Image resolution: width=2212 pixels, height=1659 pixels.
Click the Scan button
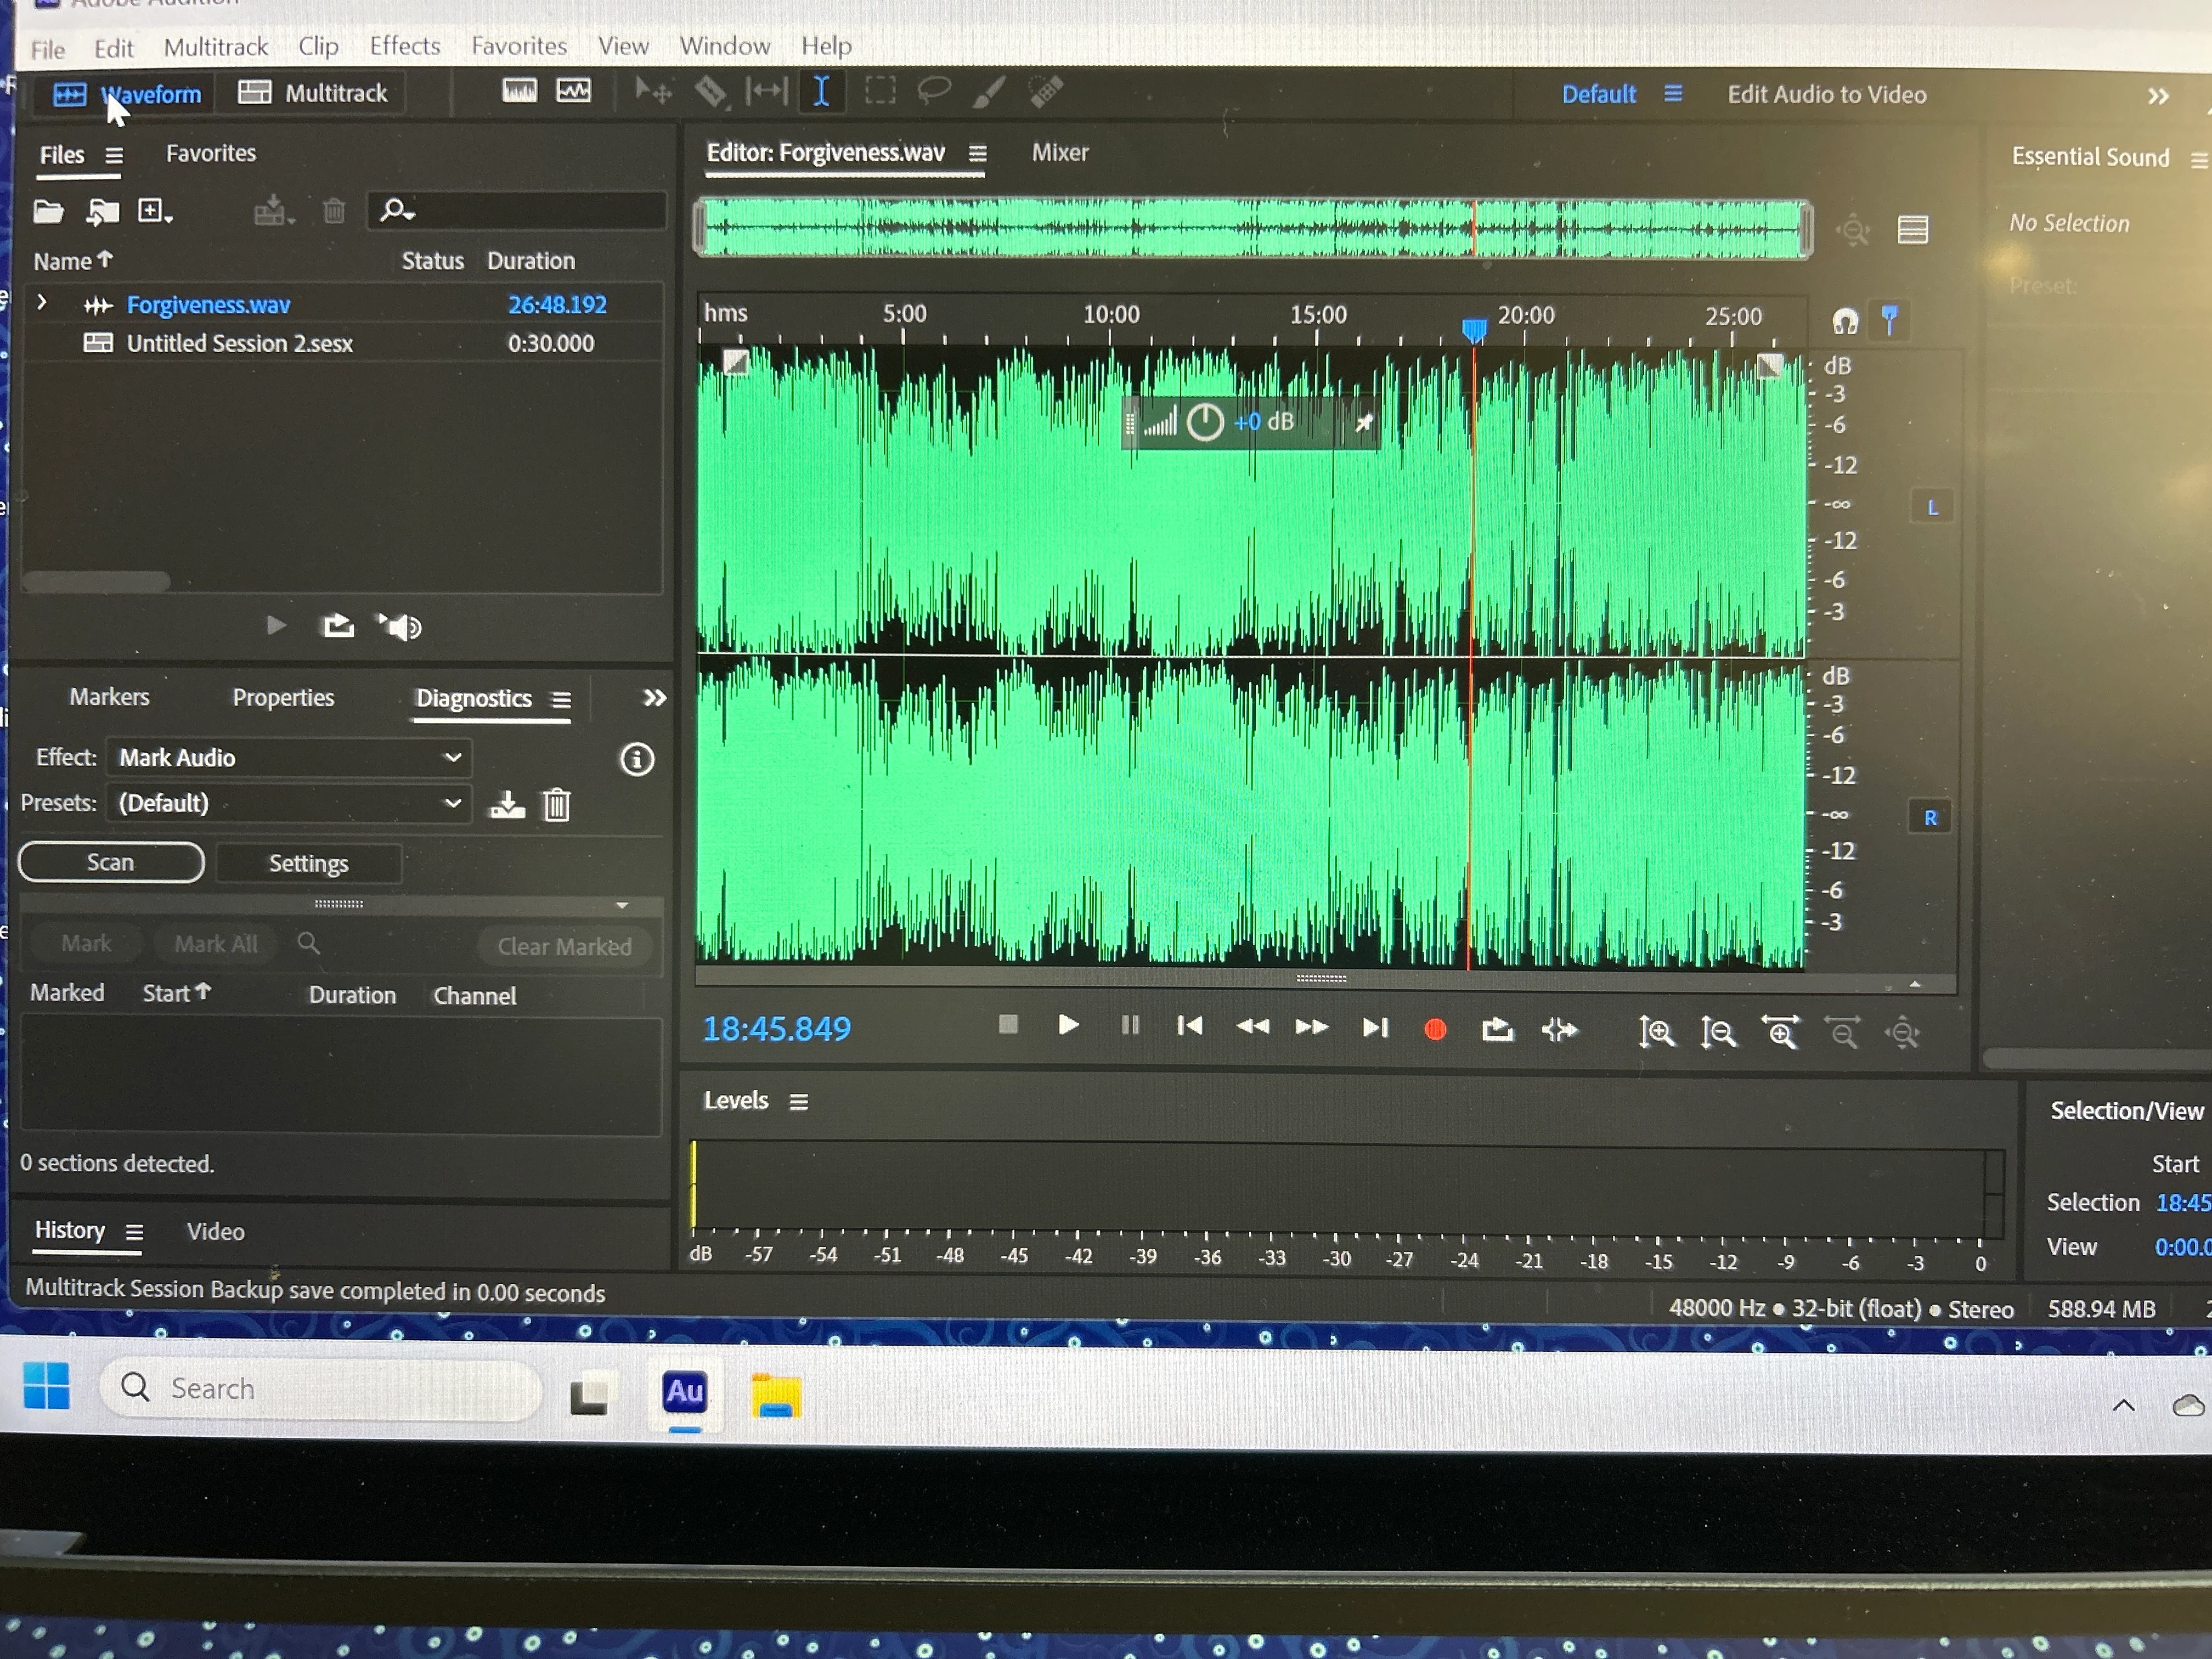[x=111, y=862]
